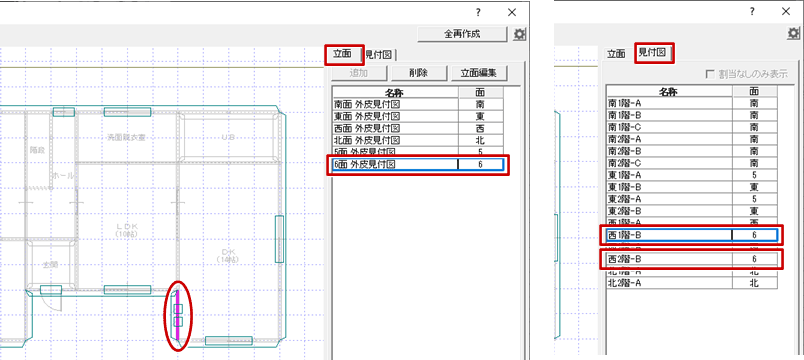
Task: Click the help question mark in left dialog
Action: pyautogui.click(x=478, y=12)
